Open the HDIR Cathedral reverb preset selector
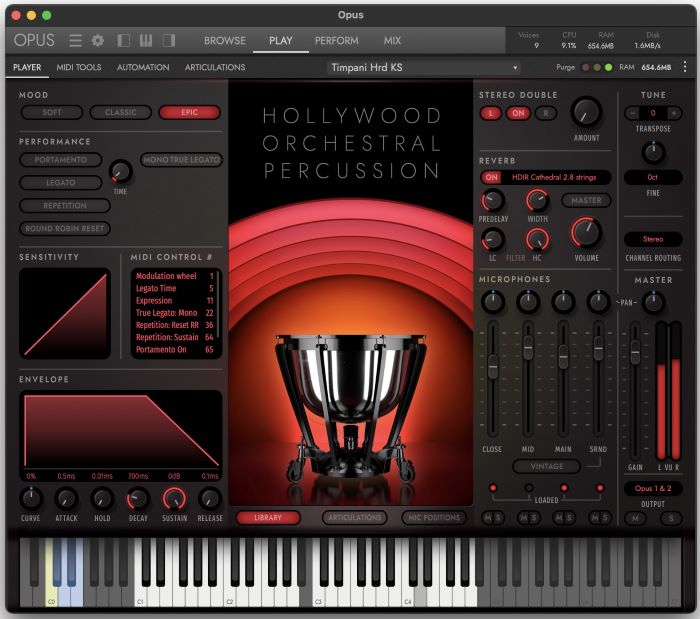This screenshot has height=619, width=700. click(554, 177)
